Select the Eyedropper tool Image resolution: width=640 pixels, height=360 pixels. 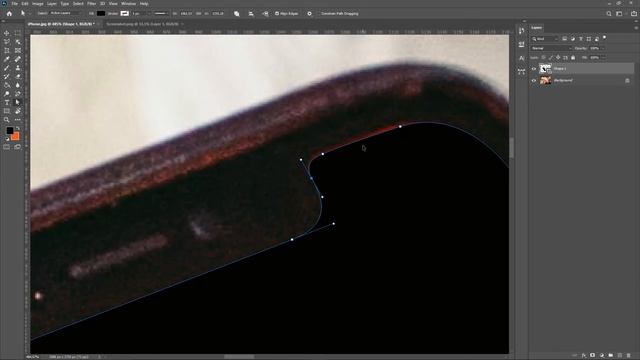click(7, 59)
